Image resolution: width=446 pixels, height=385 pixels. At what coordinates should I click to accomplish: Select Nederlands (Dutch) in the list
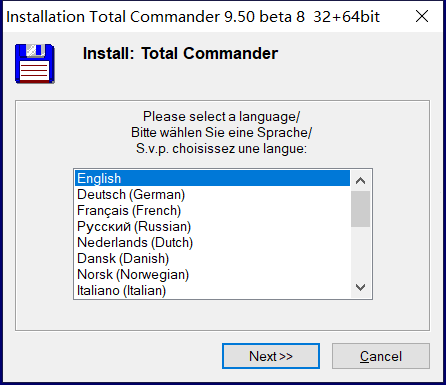coord(212,242)
